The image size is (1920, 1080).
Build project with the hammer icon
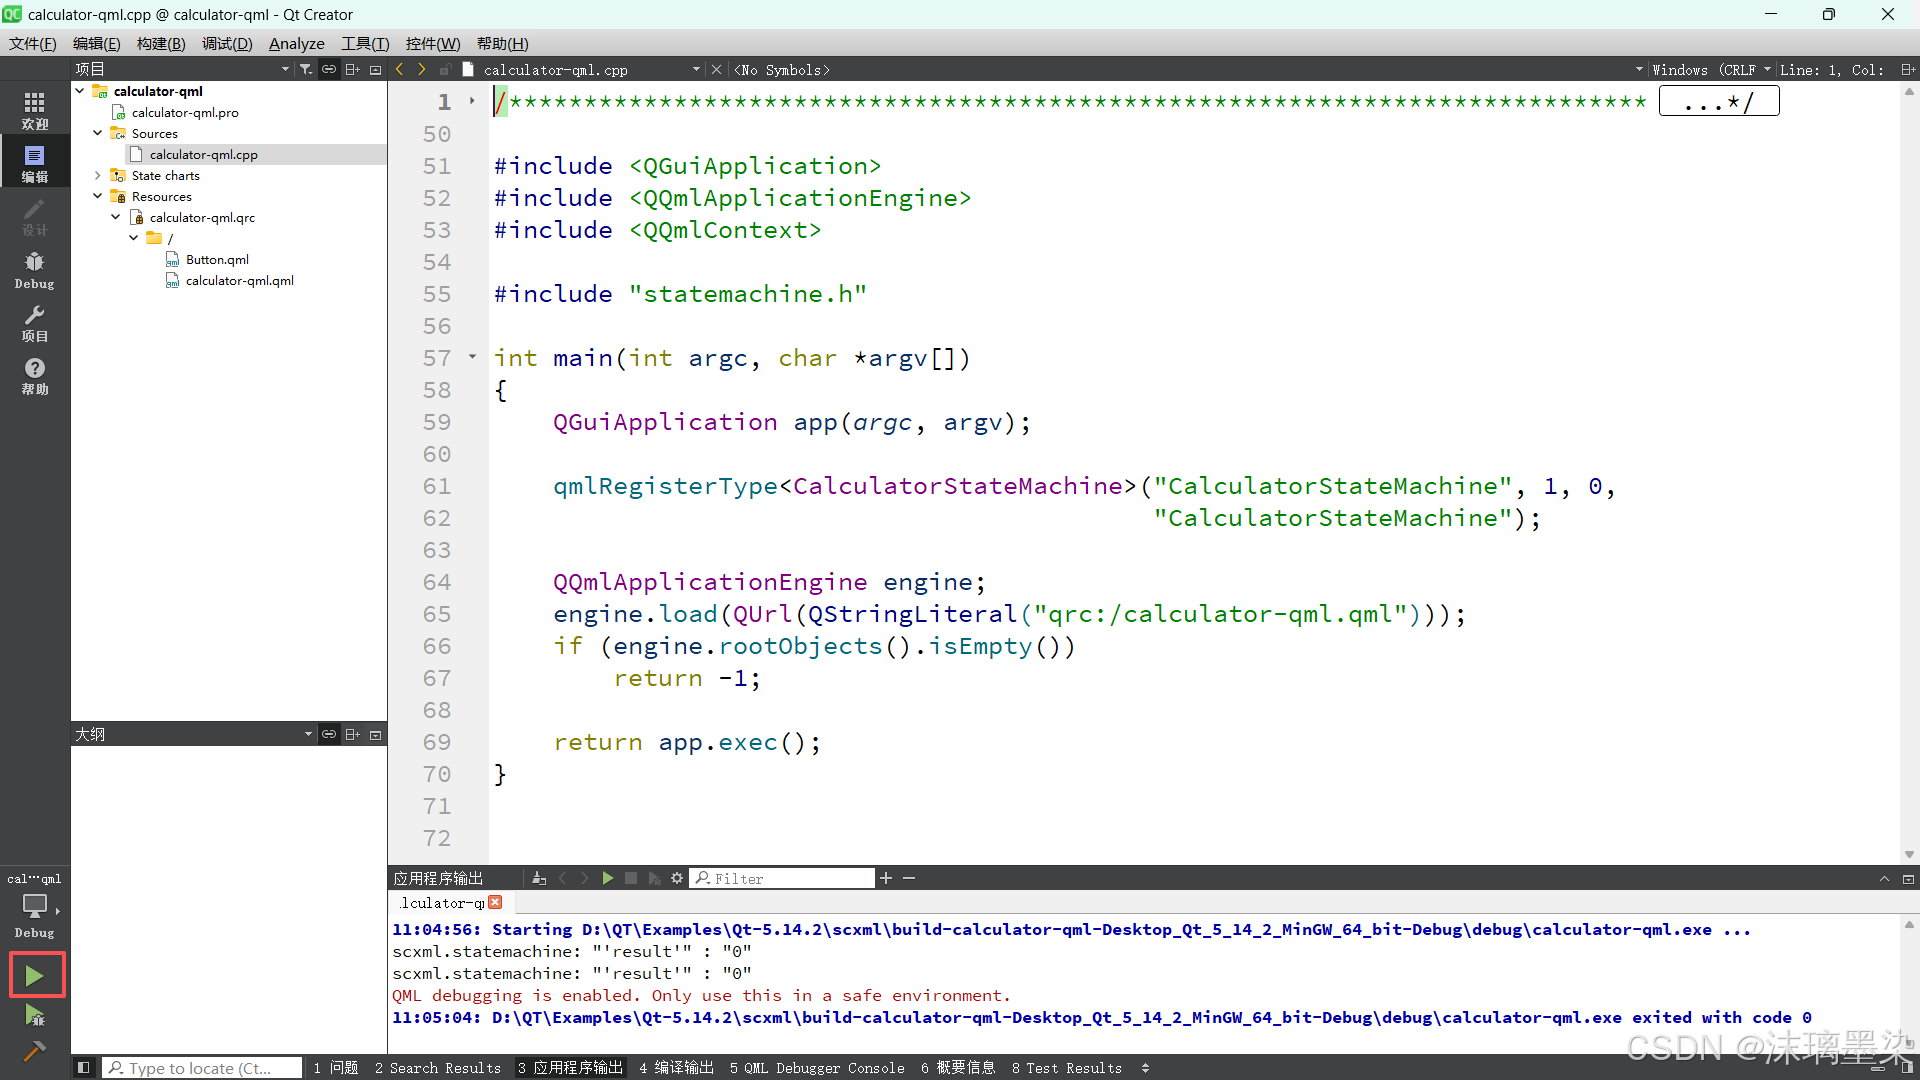pyautogui.click(x=35, y=1050)
